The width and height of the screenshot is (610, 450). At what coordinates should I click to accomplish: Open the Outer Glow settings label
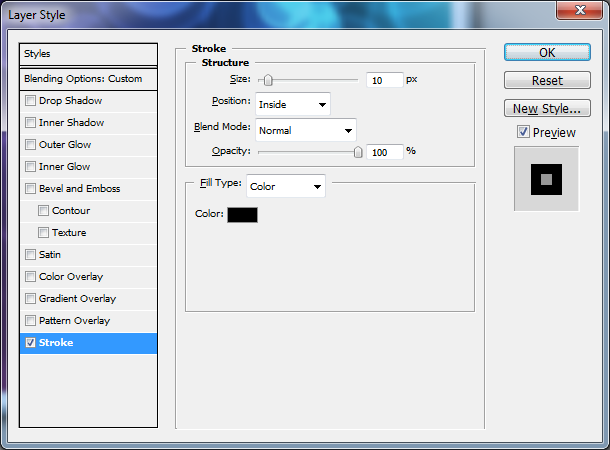tap(65, 145)
